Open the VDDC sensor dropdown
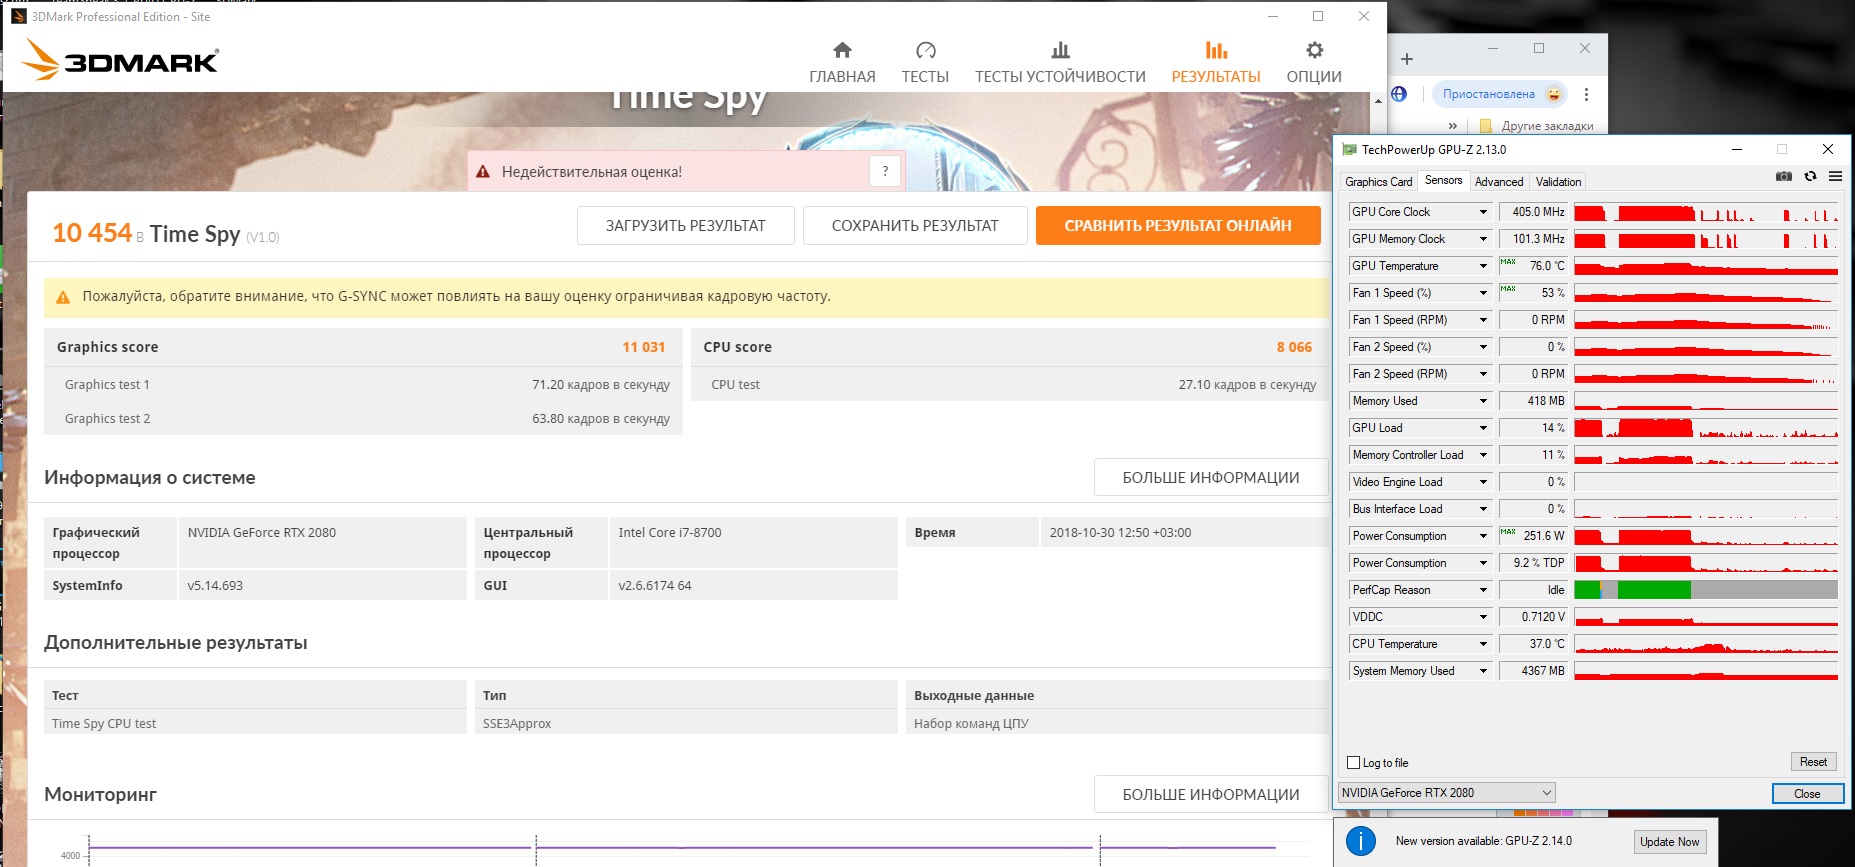This screenshot has width=1855, height=867. 1484,617
